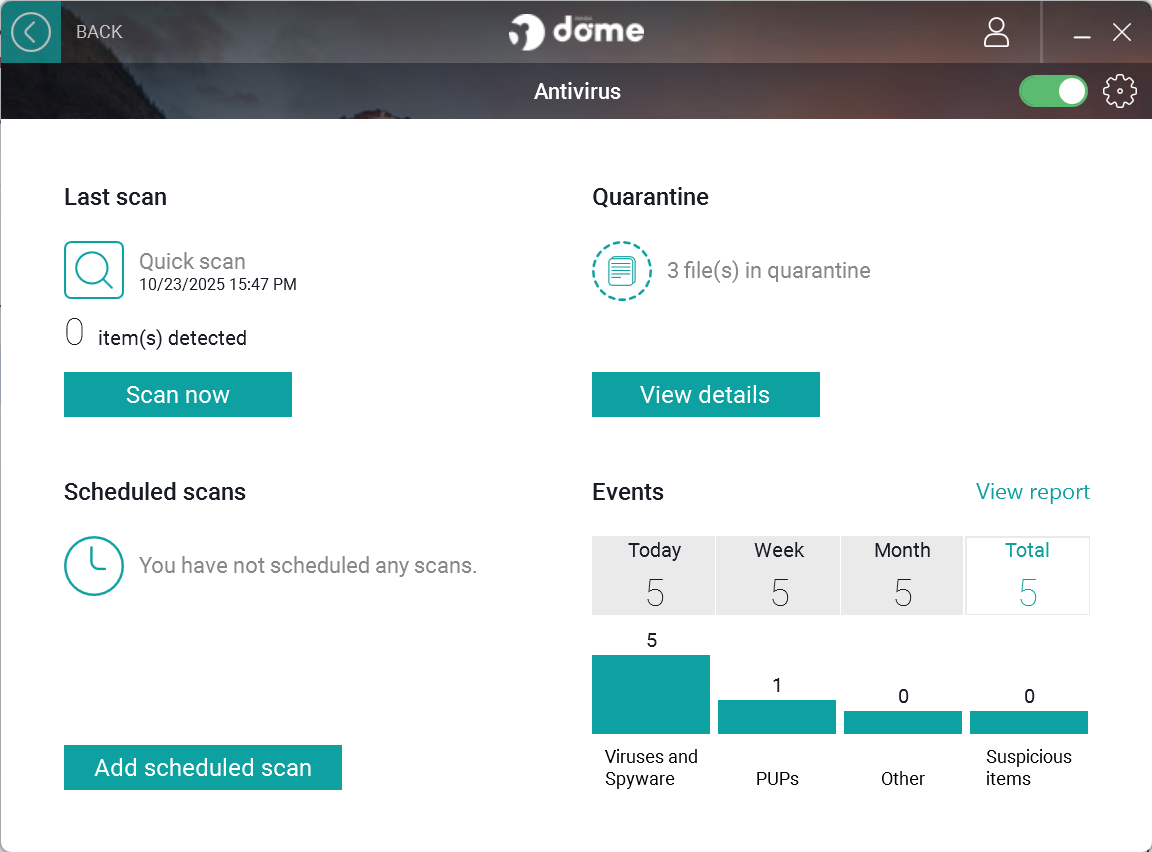Click the Panda Dome logo
This screenshot has width=1152, height=852.
click(576, 31)
